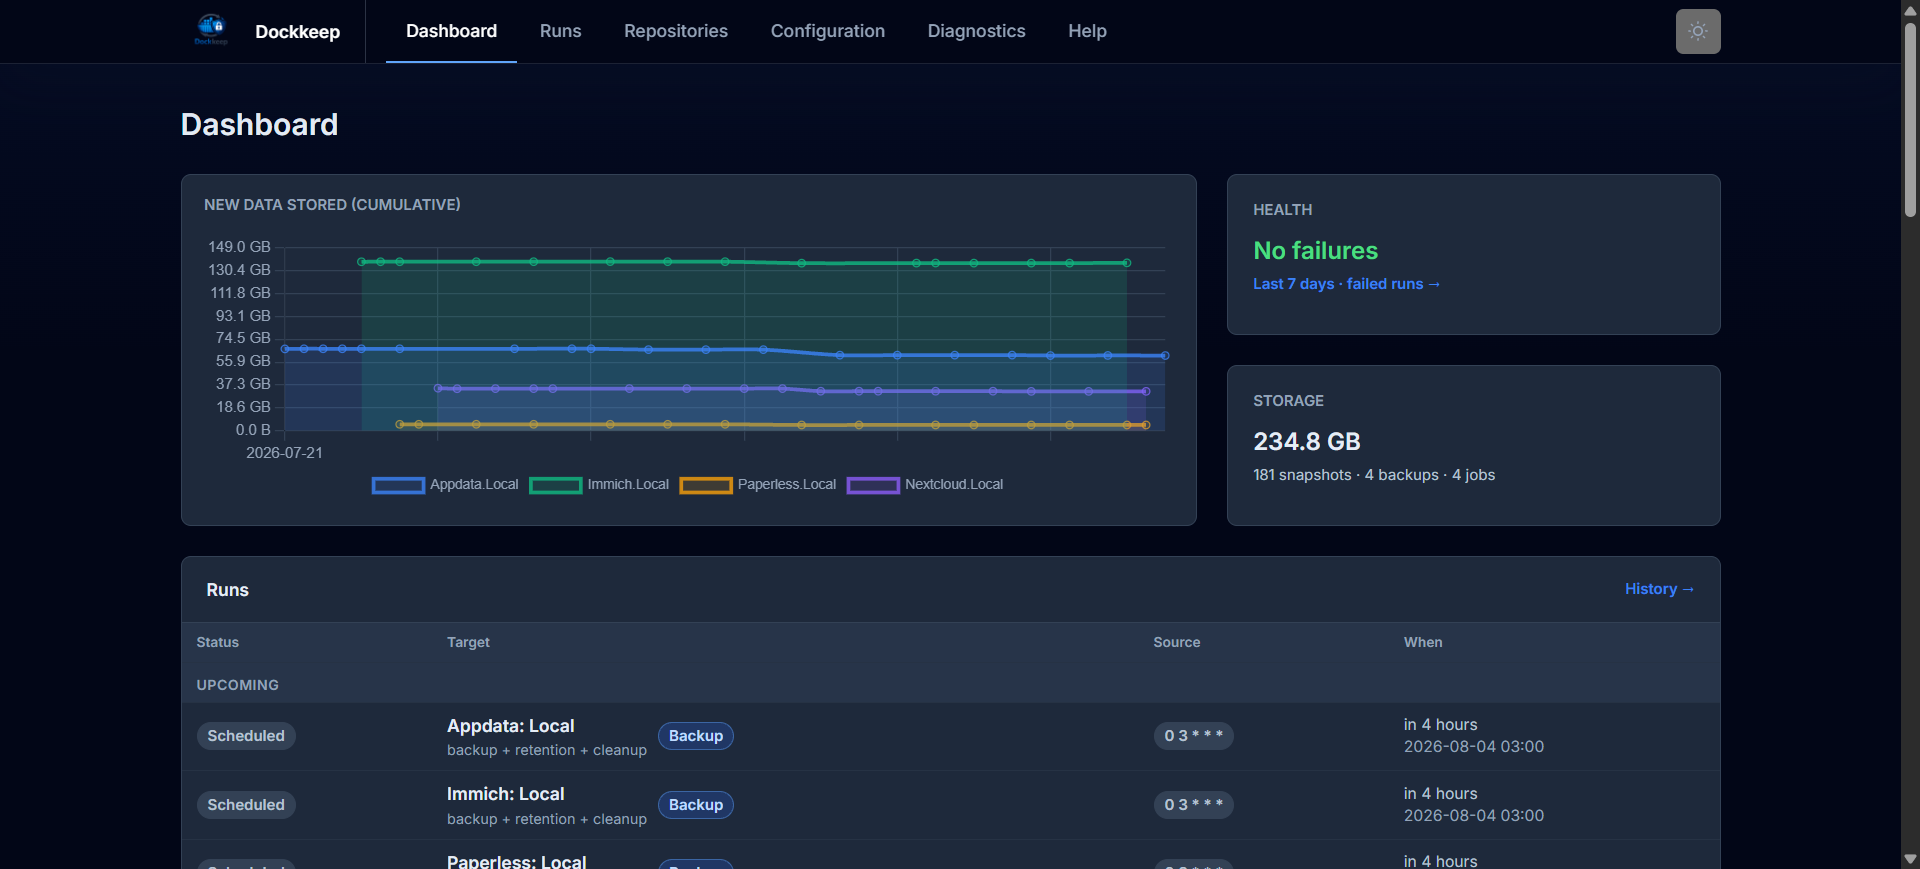Viewport: 1920px width, 869px height.
Task: Toggle the Paperless.Local legend swatch
Action: (706, 485)
